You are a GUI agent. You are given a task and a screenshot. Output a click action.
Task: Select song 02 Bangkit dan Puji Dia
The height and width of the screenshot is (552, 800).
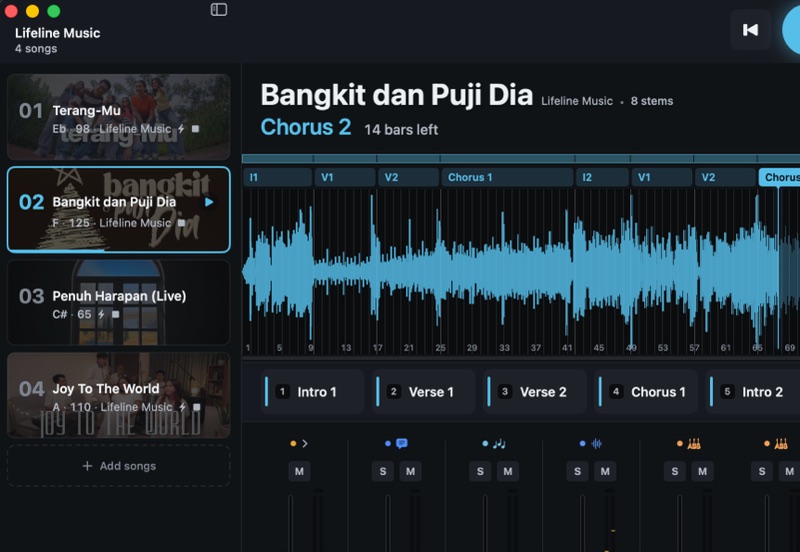pos(118,210)
